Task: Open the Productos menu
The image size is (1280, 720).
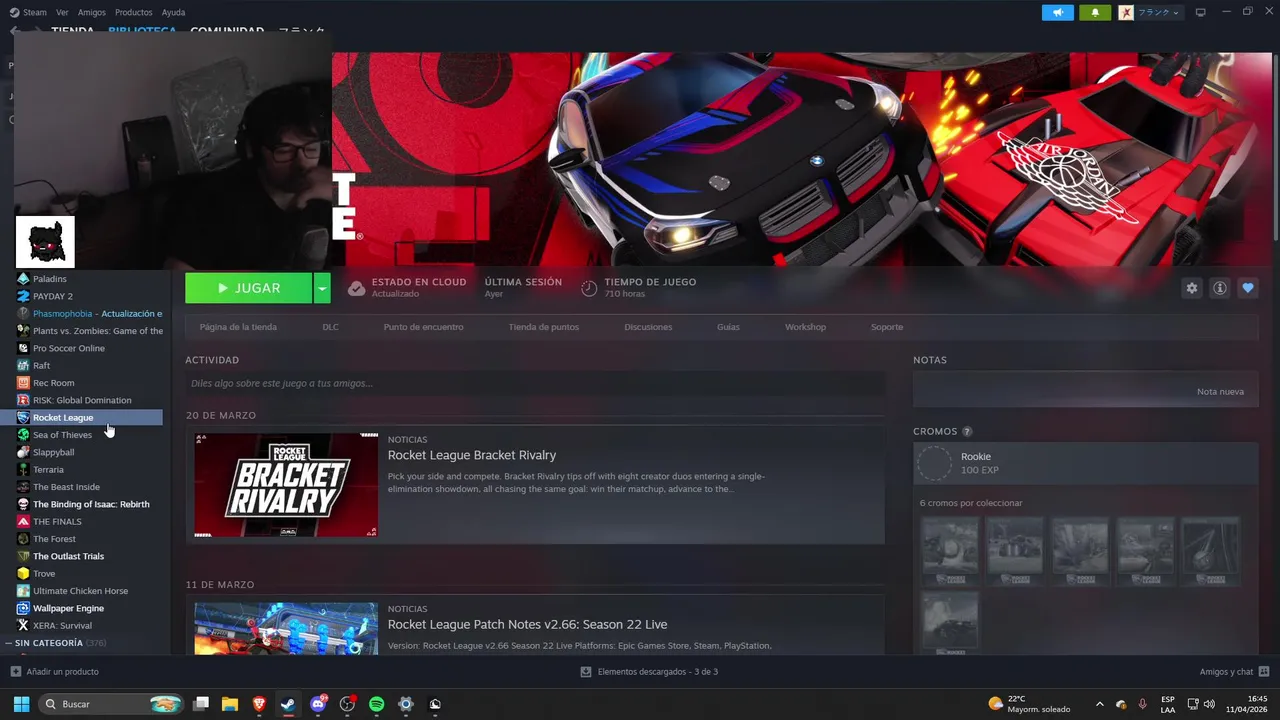Action: coord(134,12)
